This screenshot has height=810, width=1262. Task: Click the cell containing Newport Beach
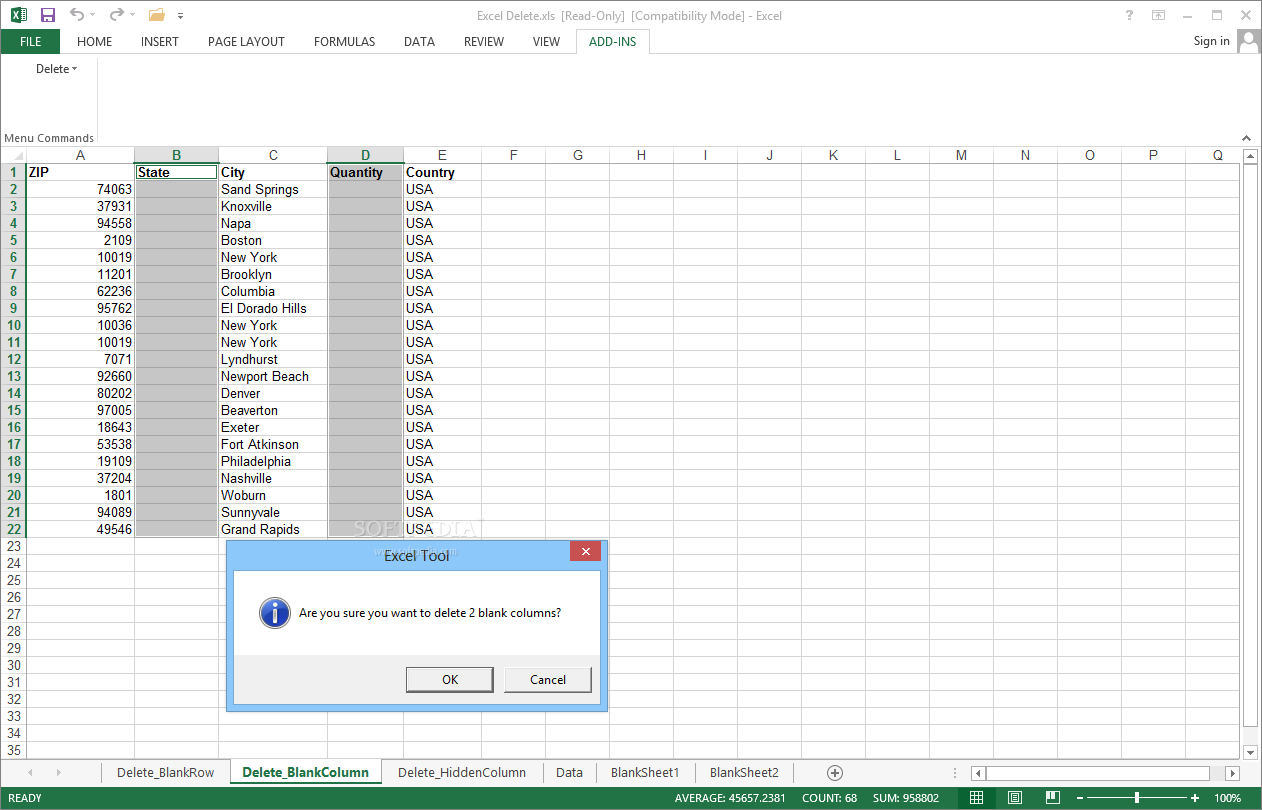[273, 376]
